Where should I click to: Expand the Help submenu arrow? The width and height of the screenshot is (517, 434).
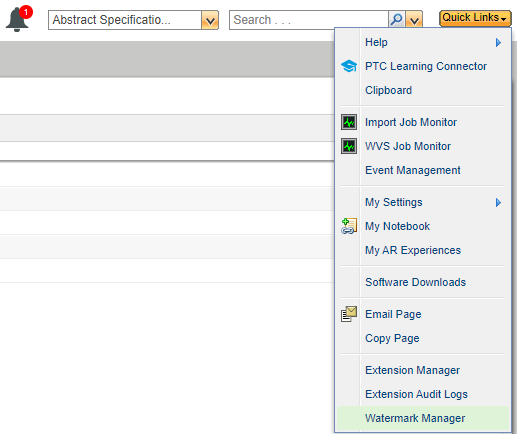[498, 42]
